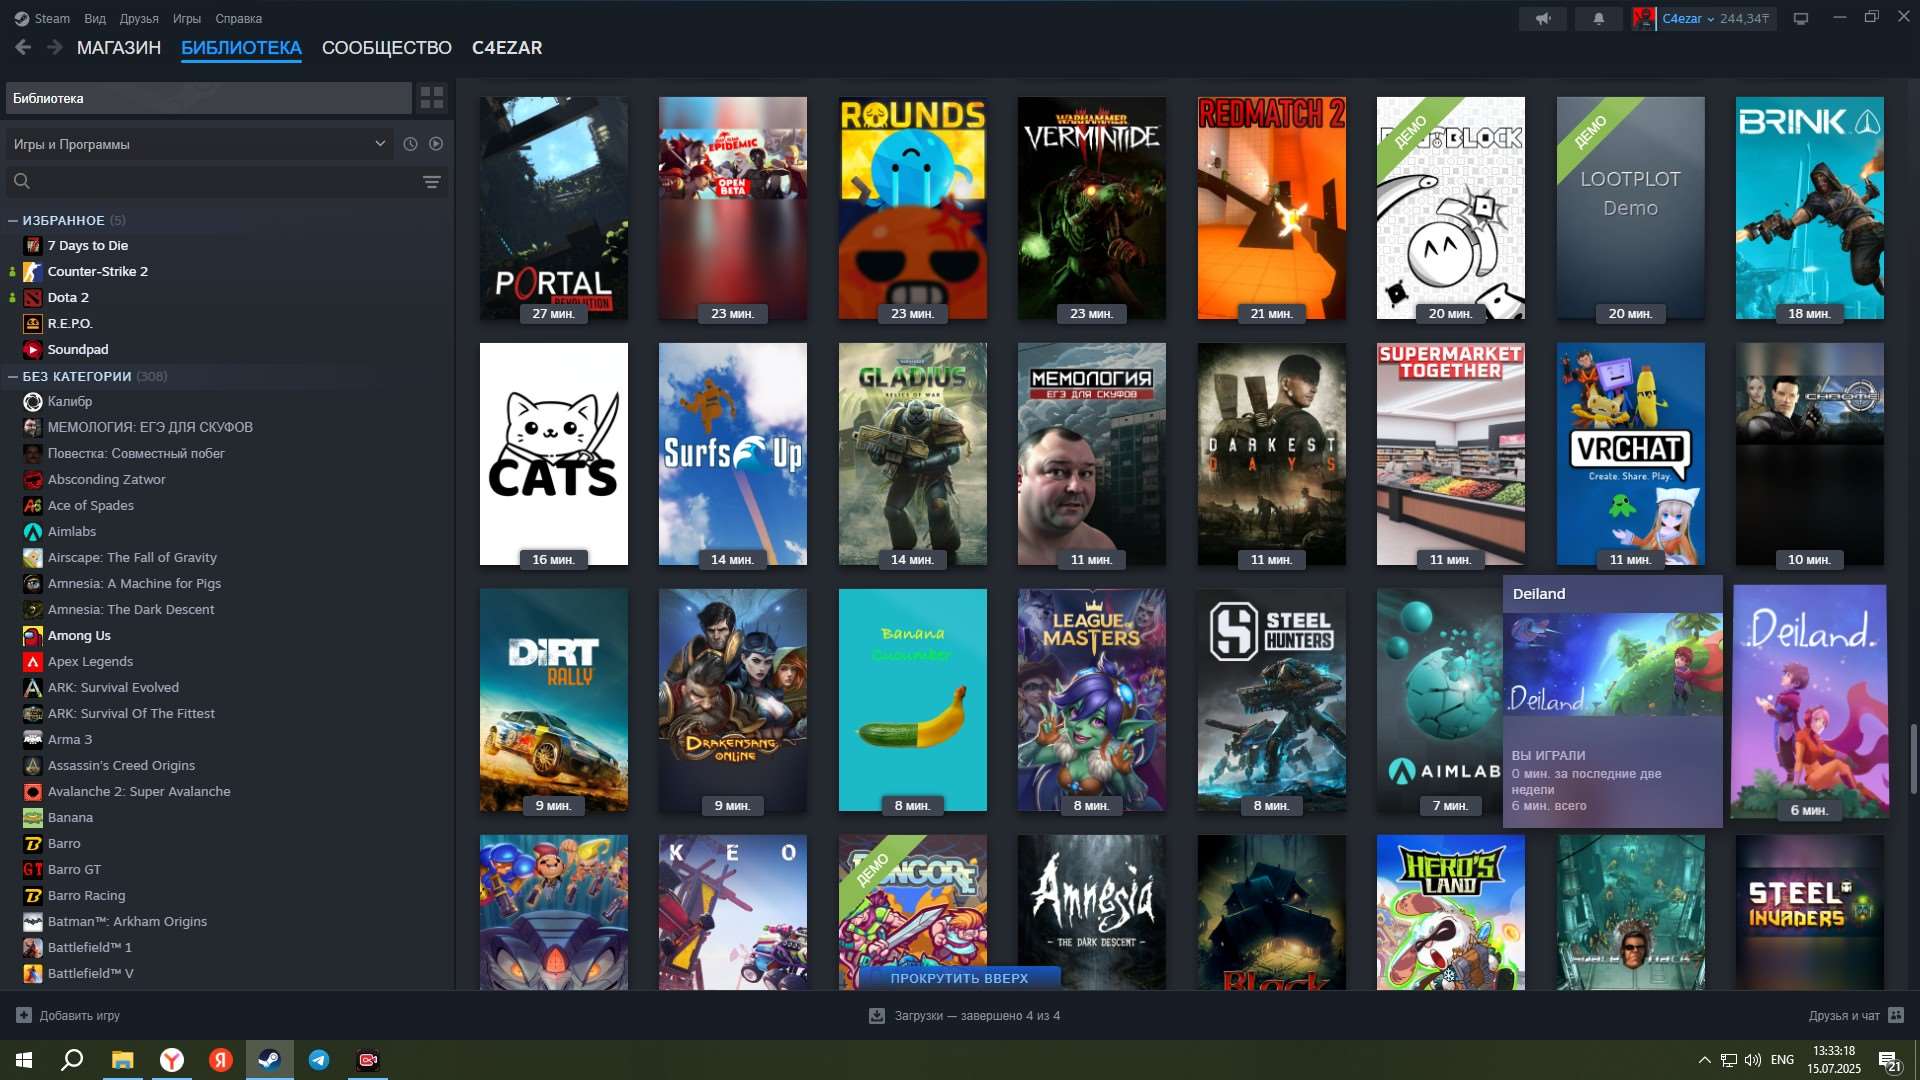This screenshot has width=1920, height=1080.
Task: Show hidden tray icons chevron
Action: tap(1704, 1060)
